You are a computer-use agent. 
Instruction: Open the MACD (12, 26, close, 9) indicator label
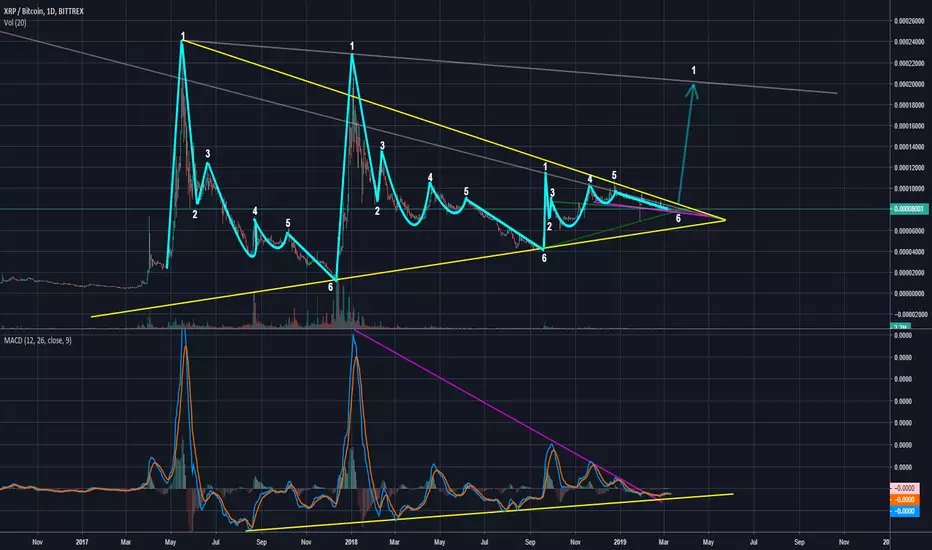(x=38, y=340)
